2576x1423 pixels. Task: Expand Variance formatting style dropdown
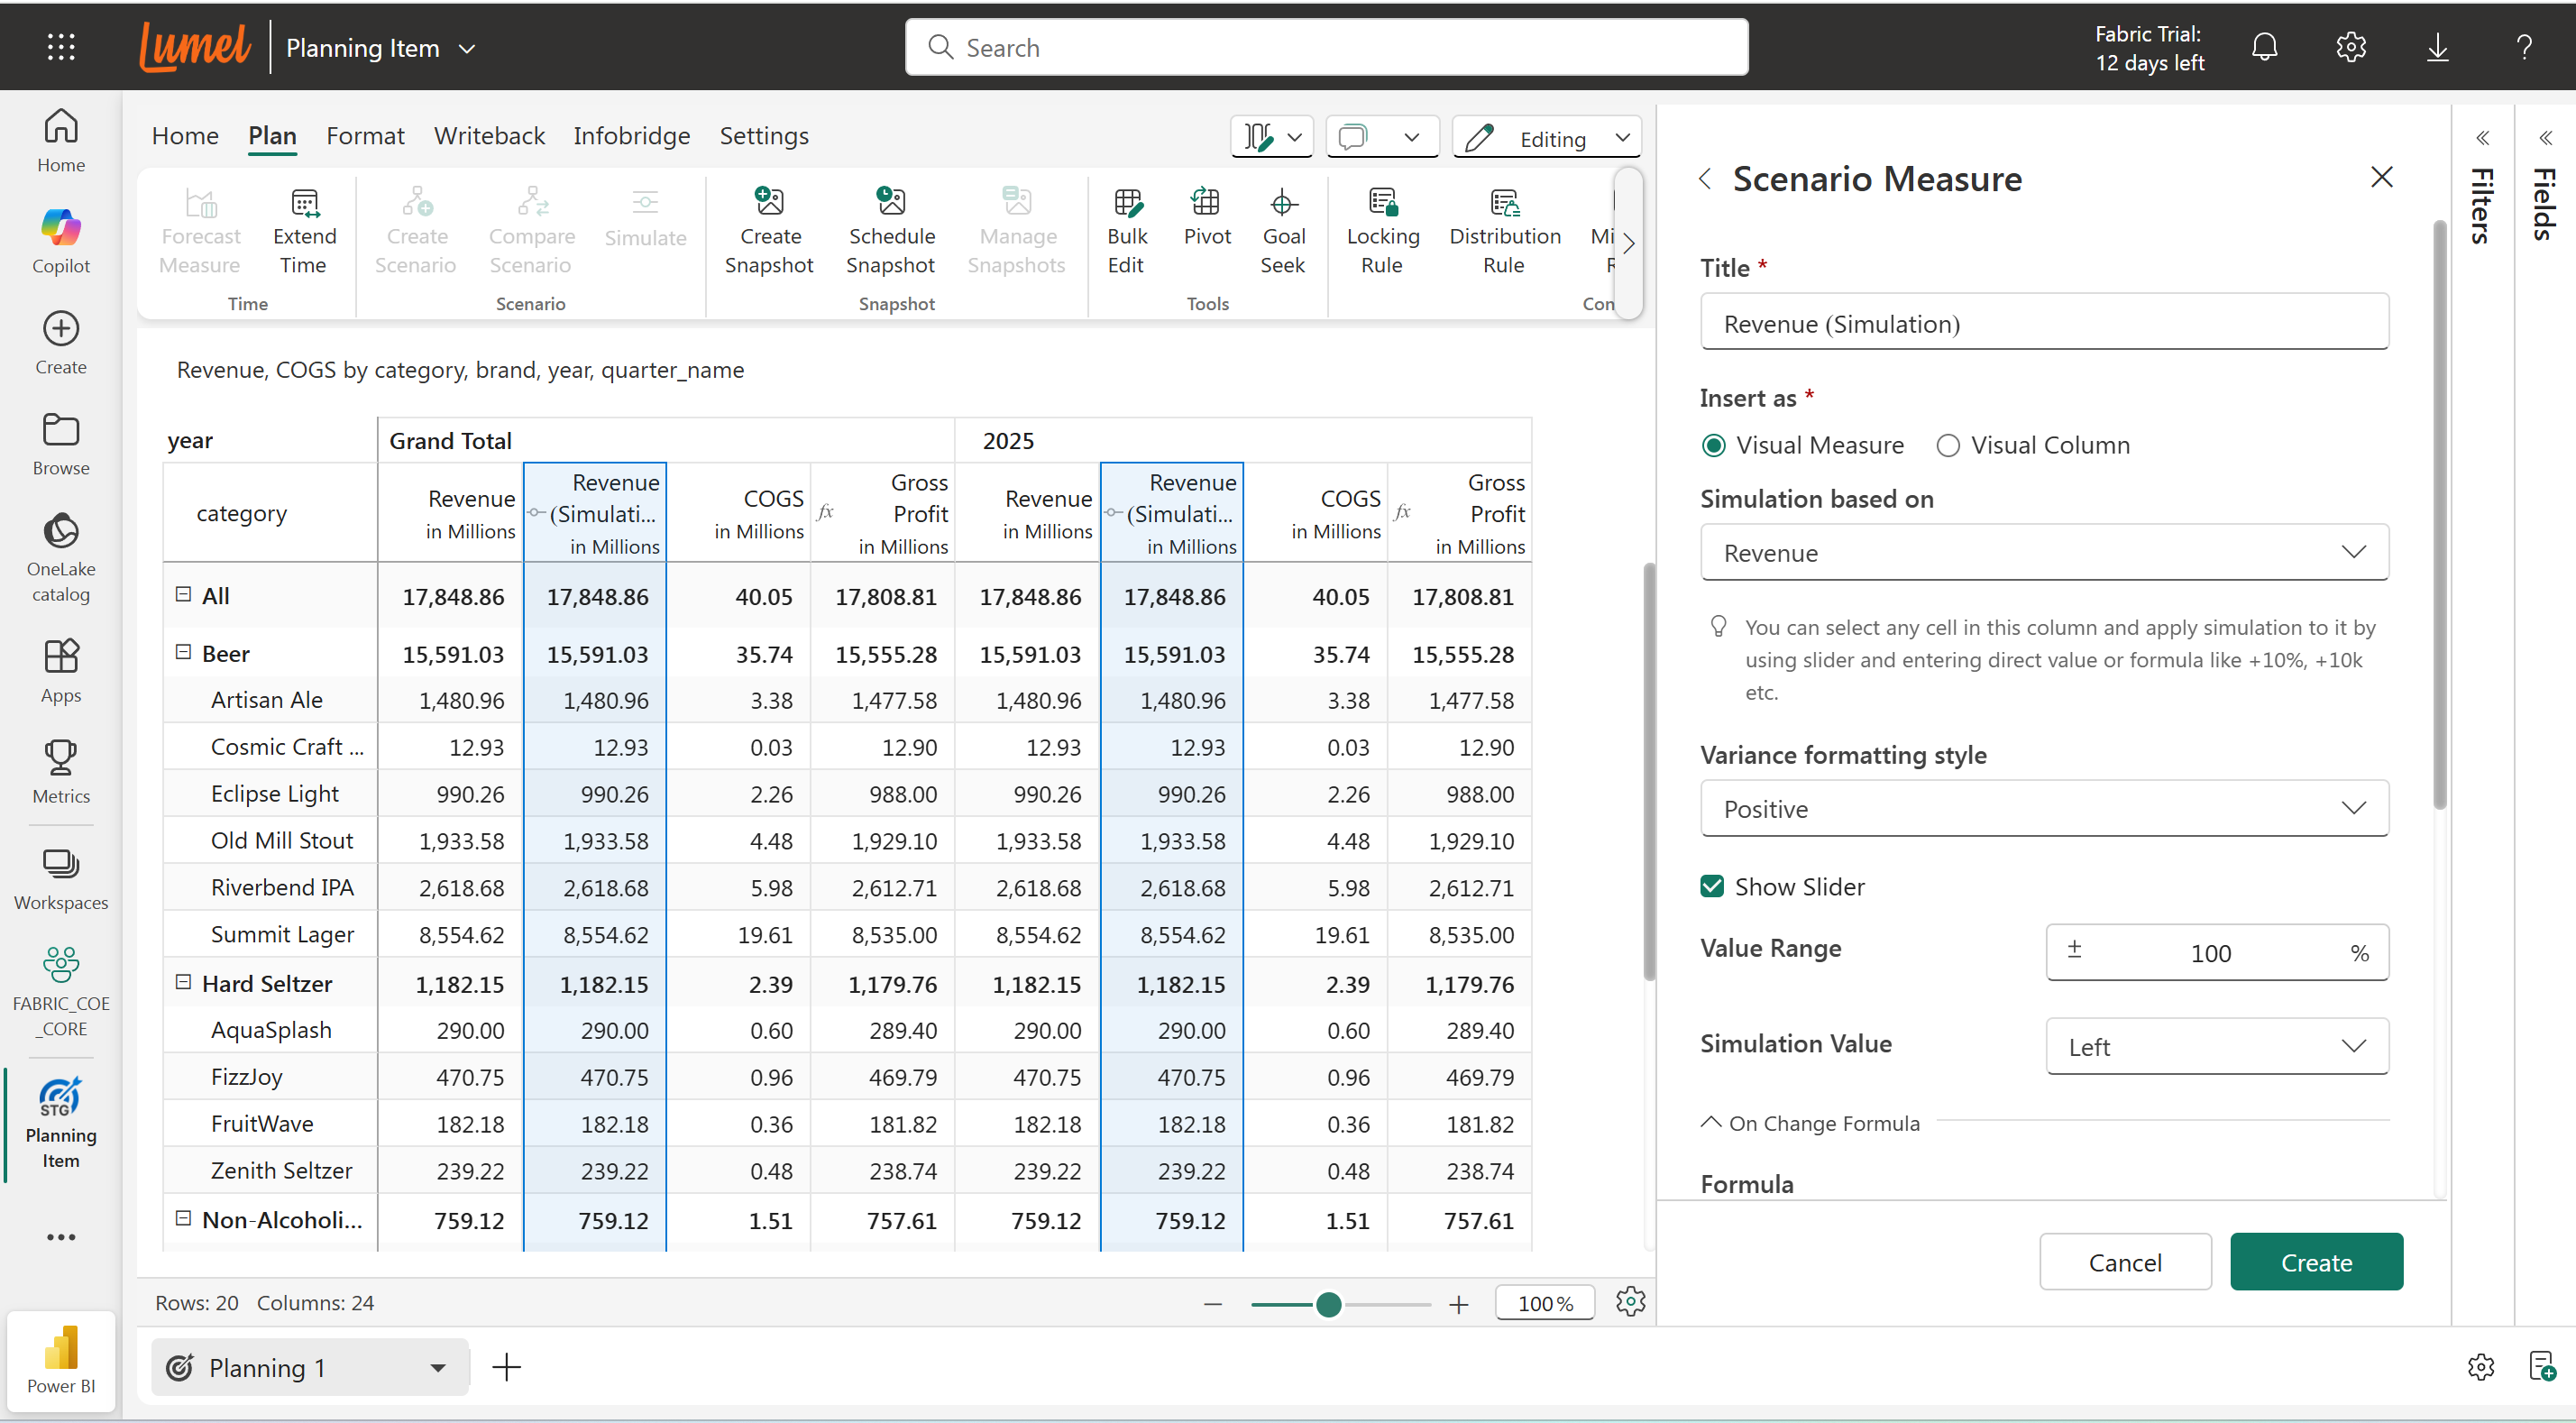(x=2044, y=808)
